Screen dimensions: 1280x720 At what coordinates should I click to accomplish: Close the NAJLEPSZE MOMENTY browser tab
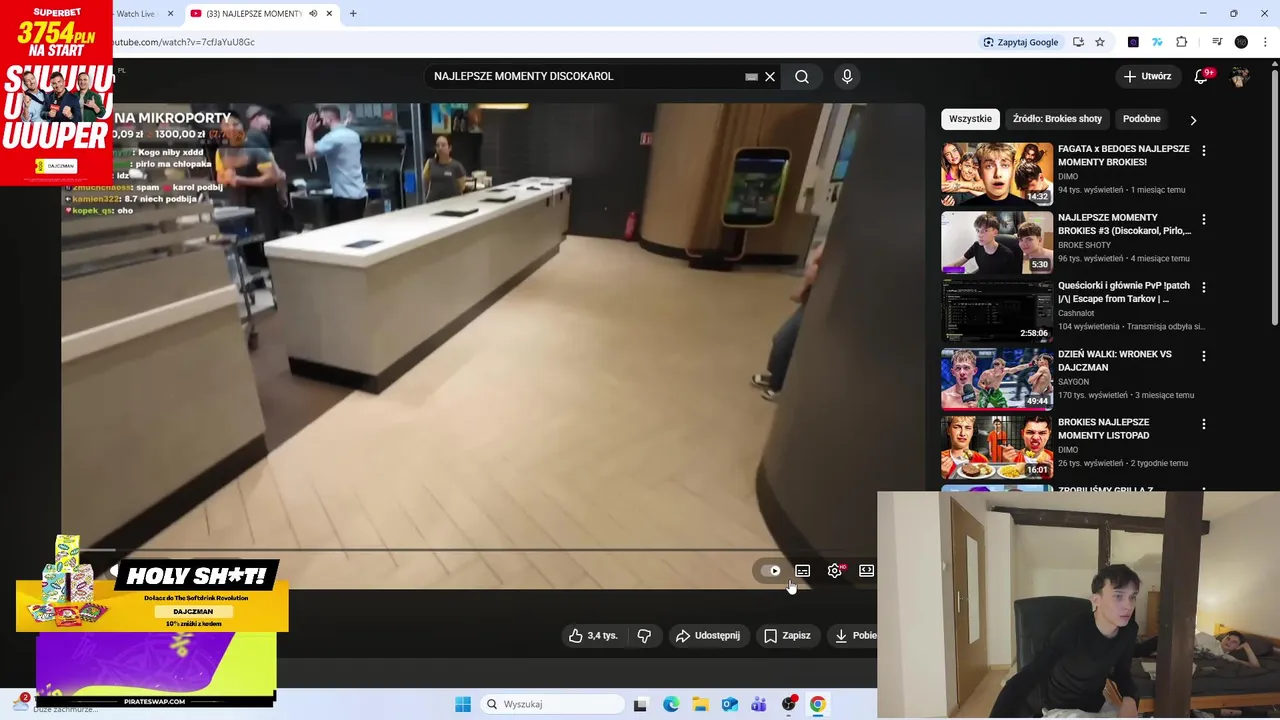pyautogui.click(x=329, y=14)
